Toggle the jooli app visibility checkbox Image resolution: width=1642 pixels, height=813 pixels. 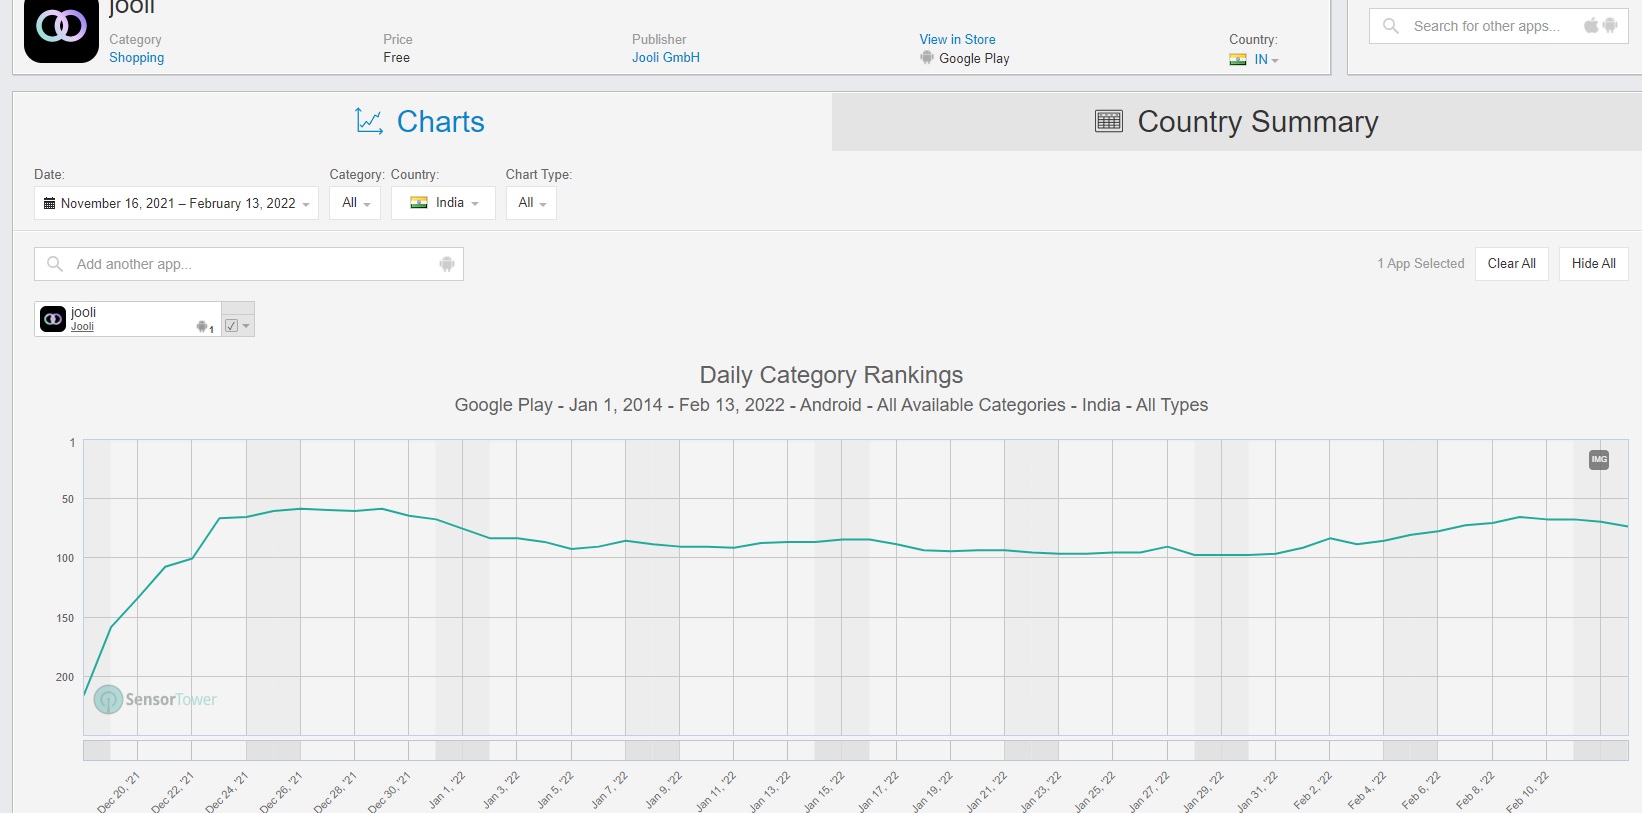click(x=232, y=325)
